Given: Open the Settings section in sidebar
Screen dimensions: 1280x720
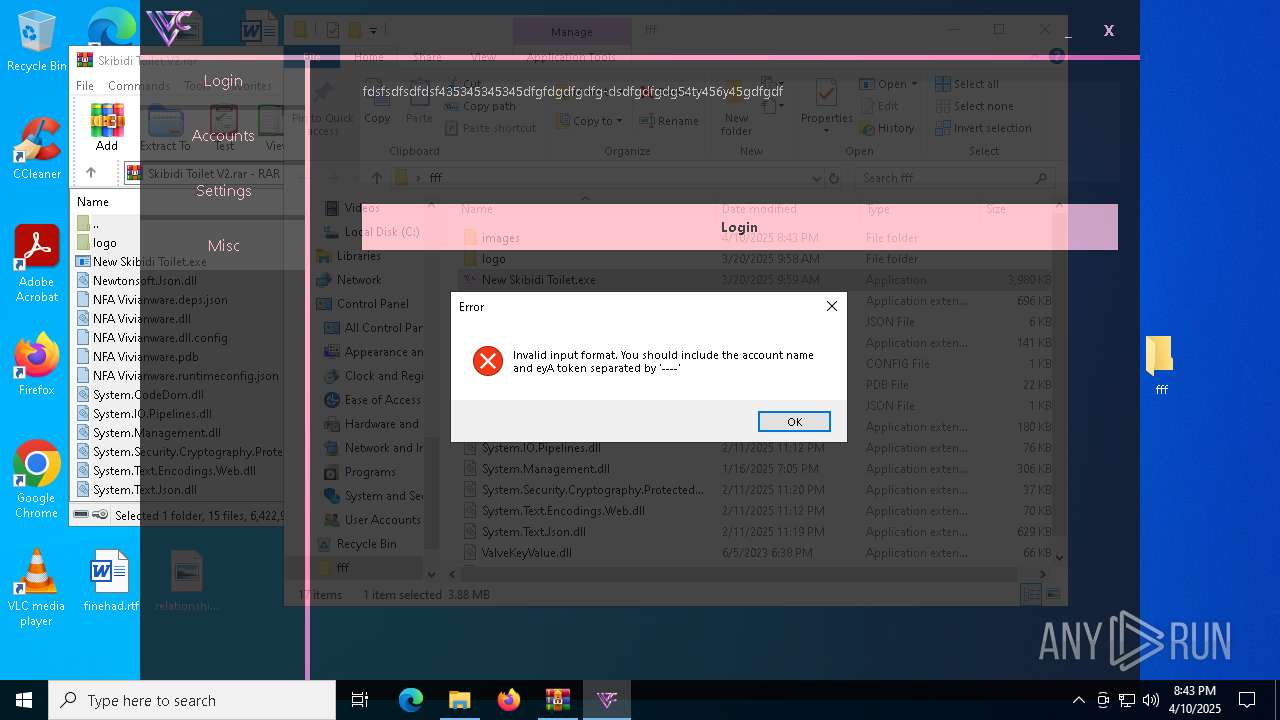Looking at the screenshot, I should point(223,191).
